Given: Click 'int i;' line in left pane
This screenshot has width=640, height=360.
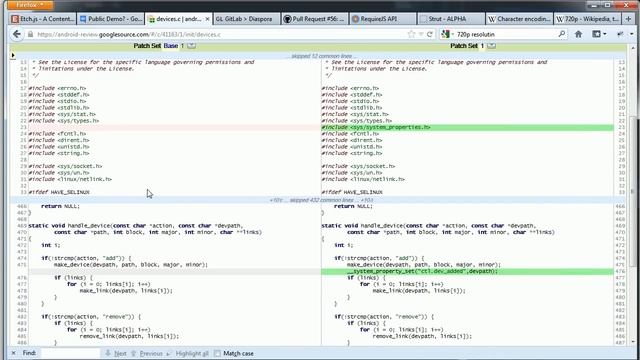Looking at the screenshot, I should point(51,245).
